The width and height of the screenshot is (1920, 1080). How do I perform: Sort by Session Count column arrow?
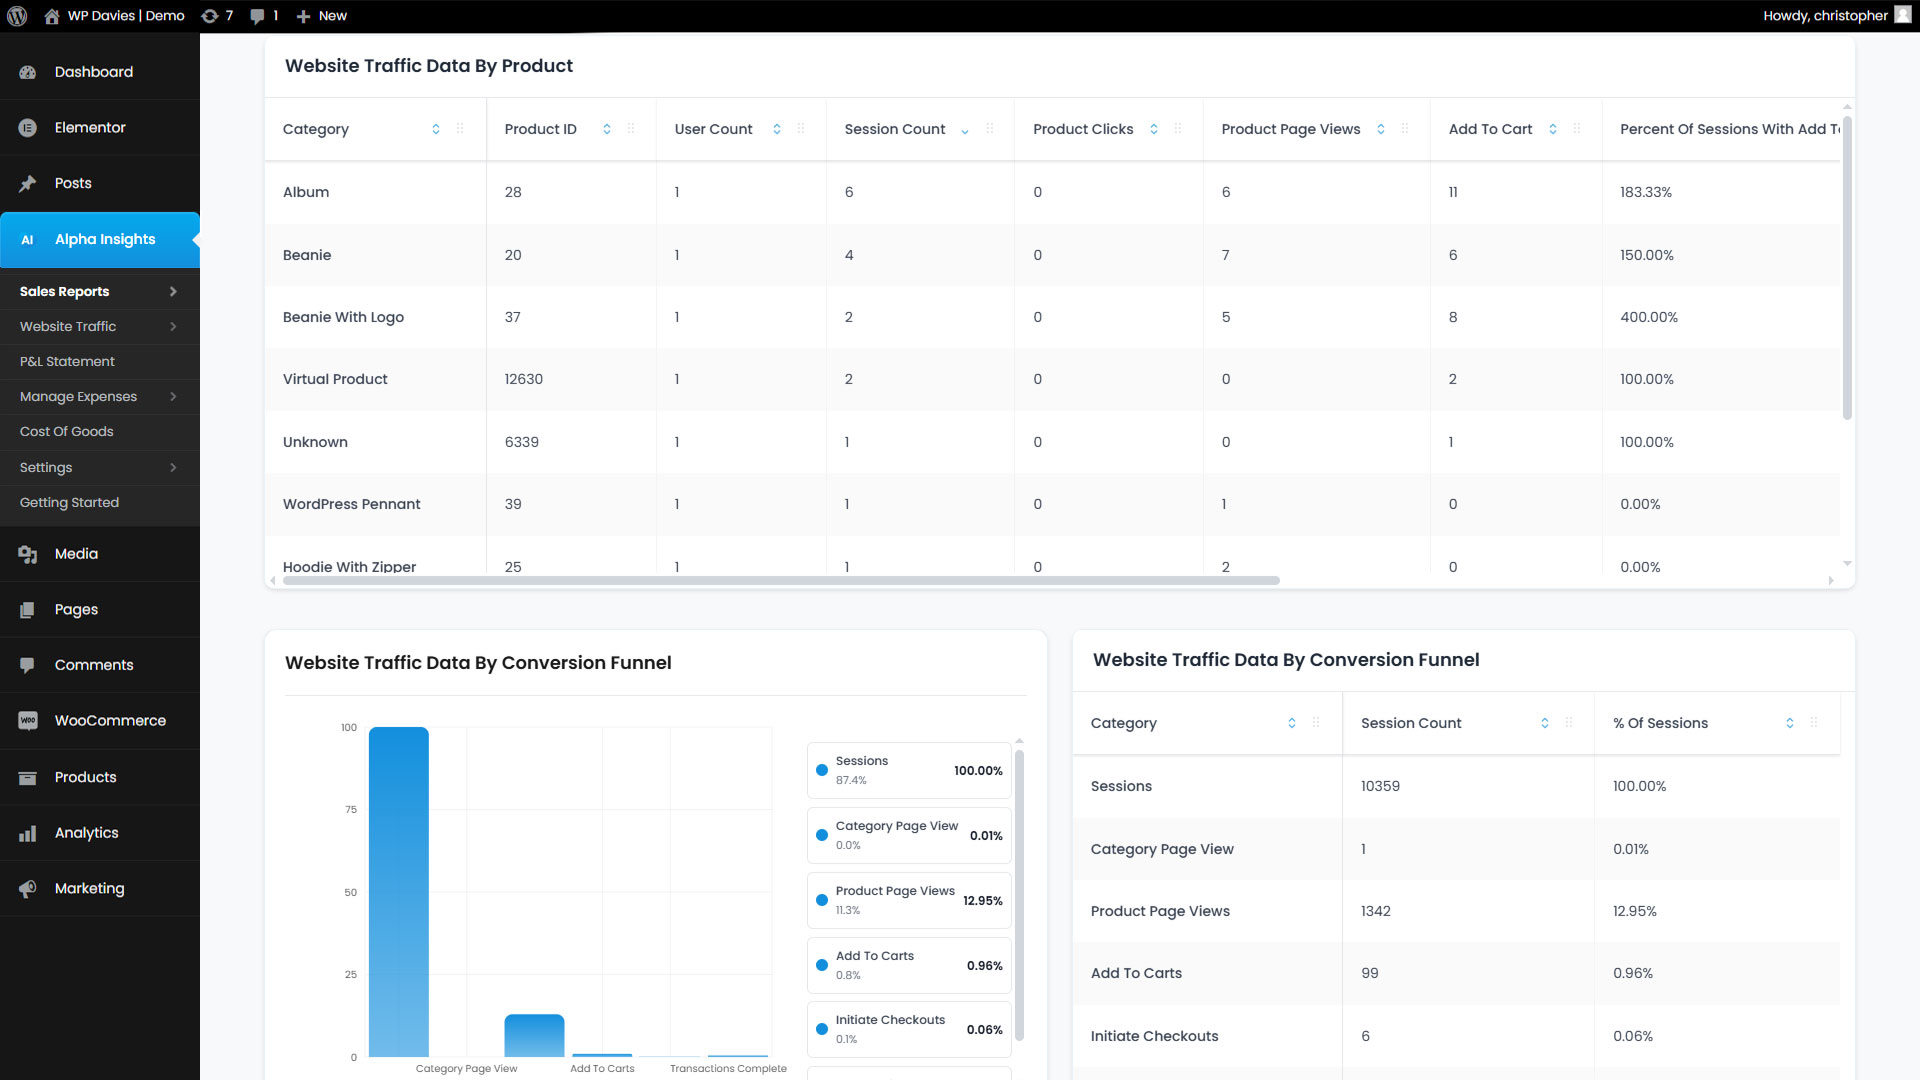tap(964, 130)
